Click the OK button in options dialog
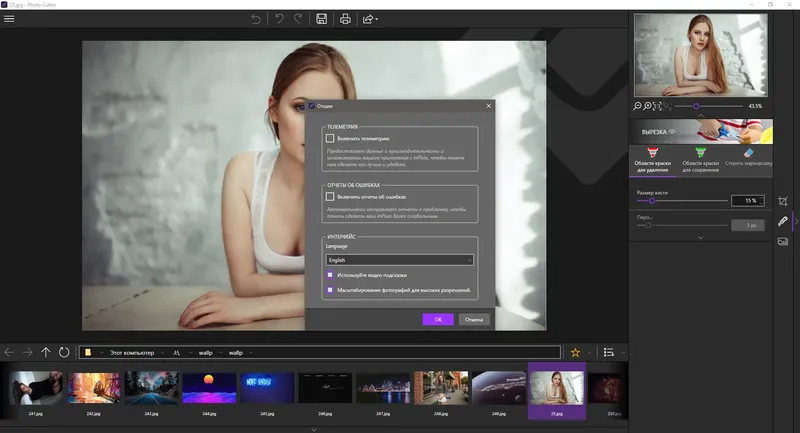Viewport: 800px width, 433px height. (x=438, y=319)
